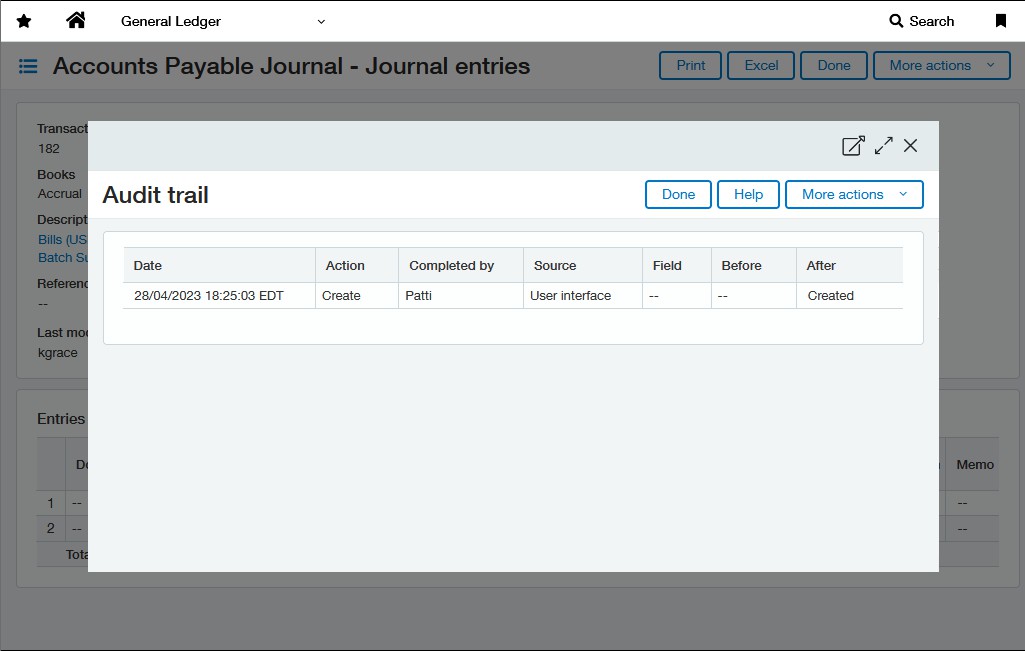The width and height of the screenshot is (1025, 651).
Task: Export with the Excel button
Action: pos(761,65)
